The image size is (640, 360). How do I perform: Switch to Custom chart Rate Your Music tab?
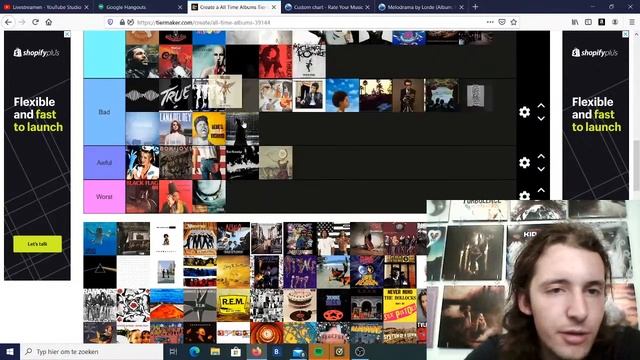pyautogui.click(x=327, y=7)
